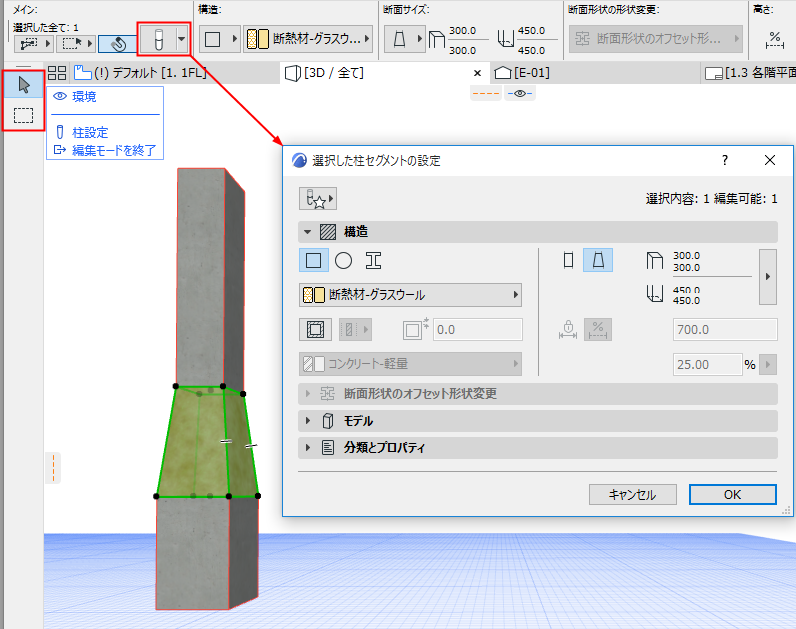Select circular cross-section in dialog

tap(344, 260)
